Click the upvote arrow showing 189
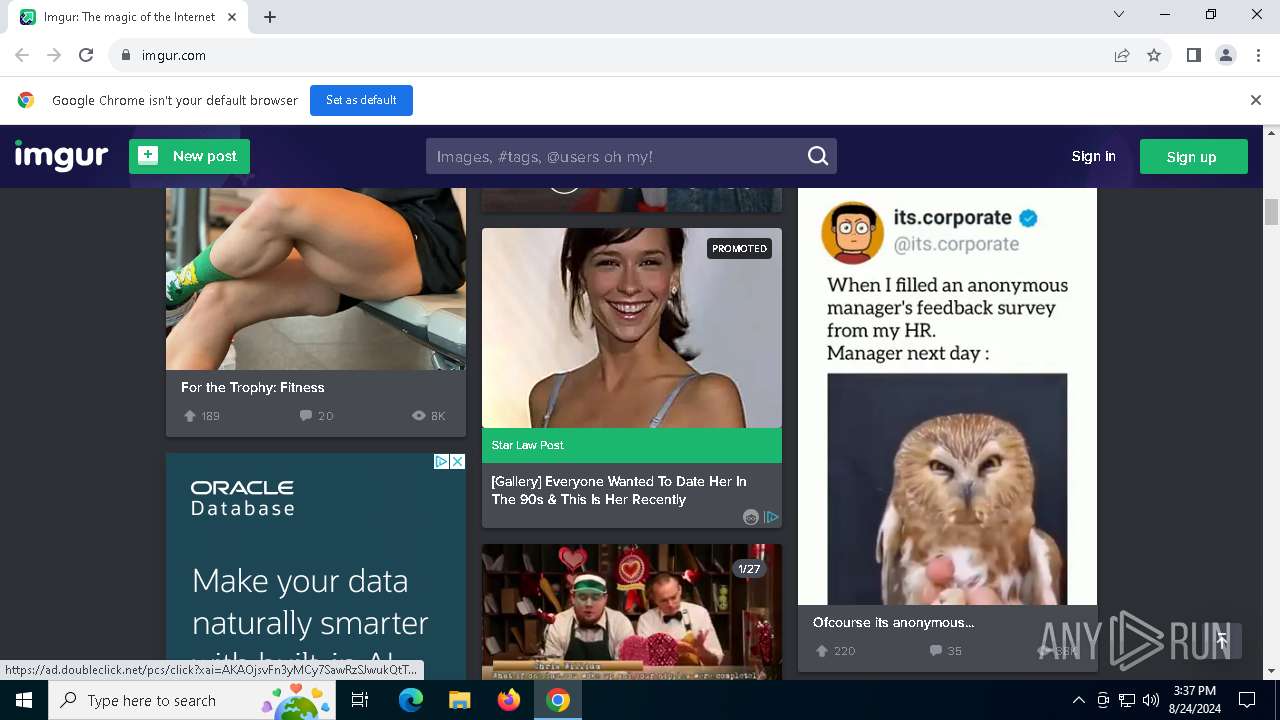The height and width of the screenshot is (720, 1280). tap(190, 416)
